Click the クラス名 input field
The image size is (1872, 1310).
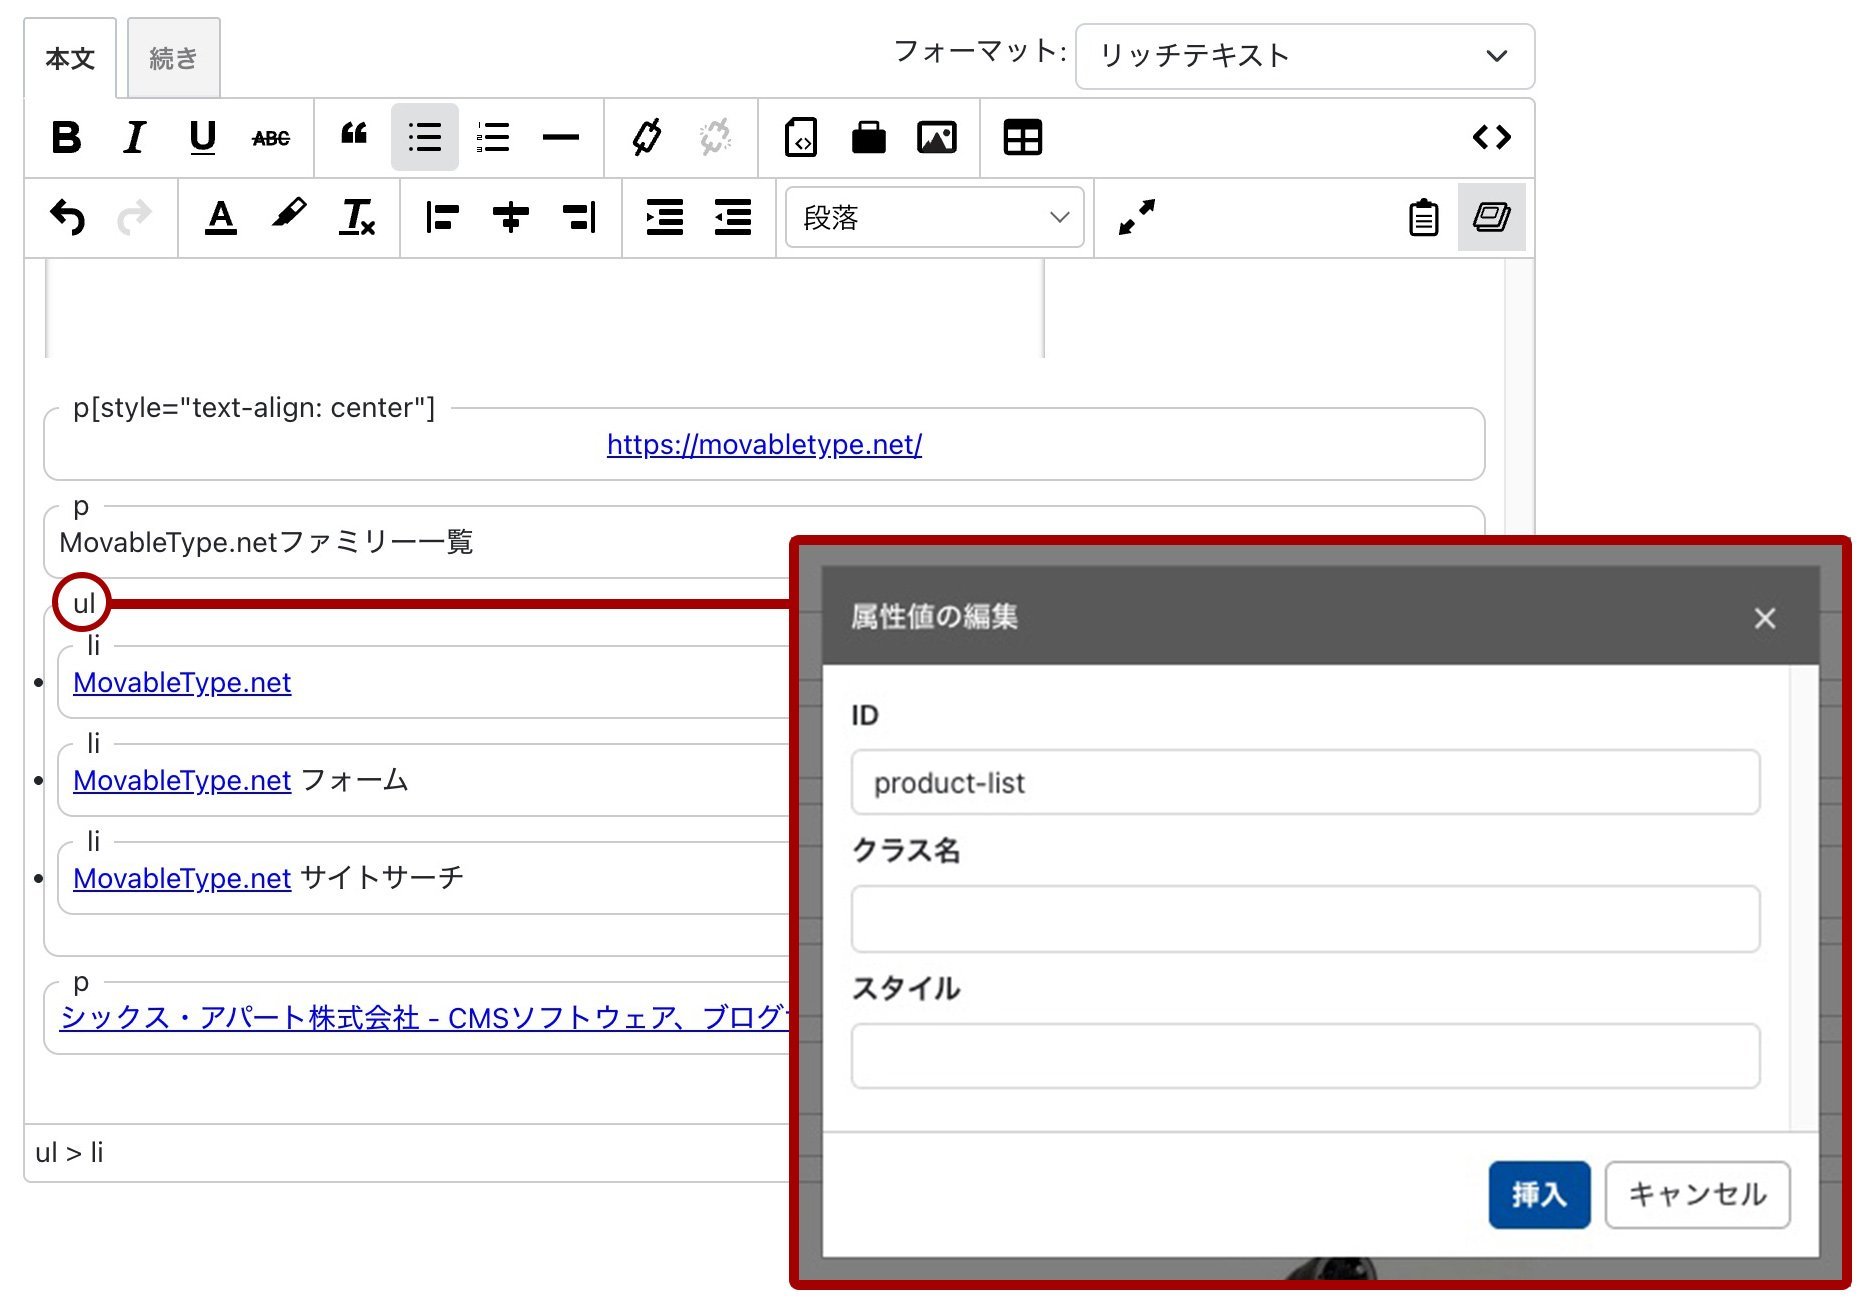pyautogui.click(x=1304, y=918)
